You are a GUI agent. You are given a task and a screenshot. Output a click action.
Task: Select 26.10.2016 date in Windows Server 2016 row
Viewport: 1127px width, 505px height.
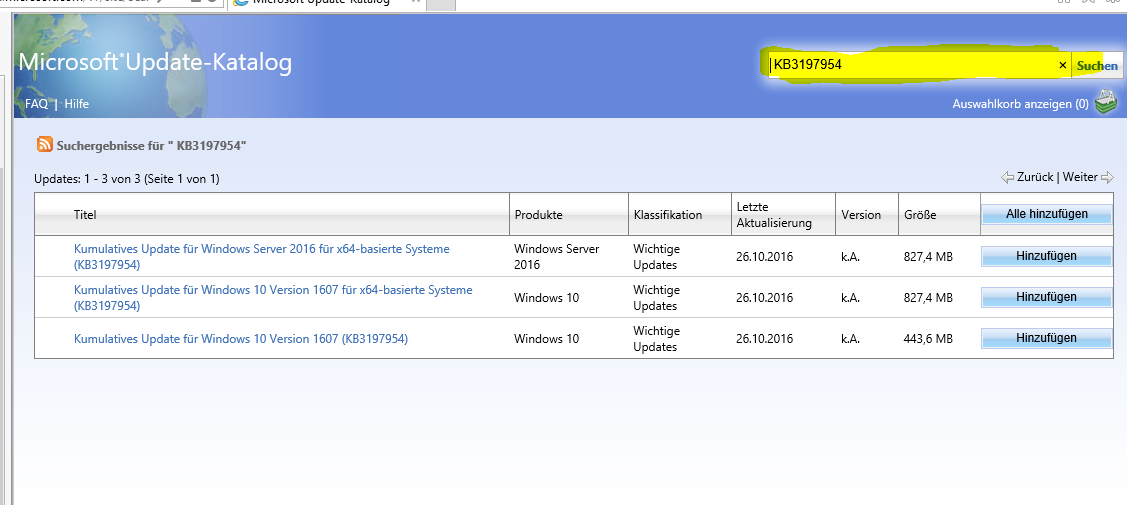[x=764, y=256]
